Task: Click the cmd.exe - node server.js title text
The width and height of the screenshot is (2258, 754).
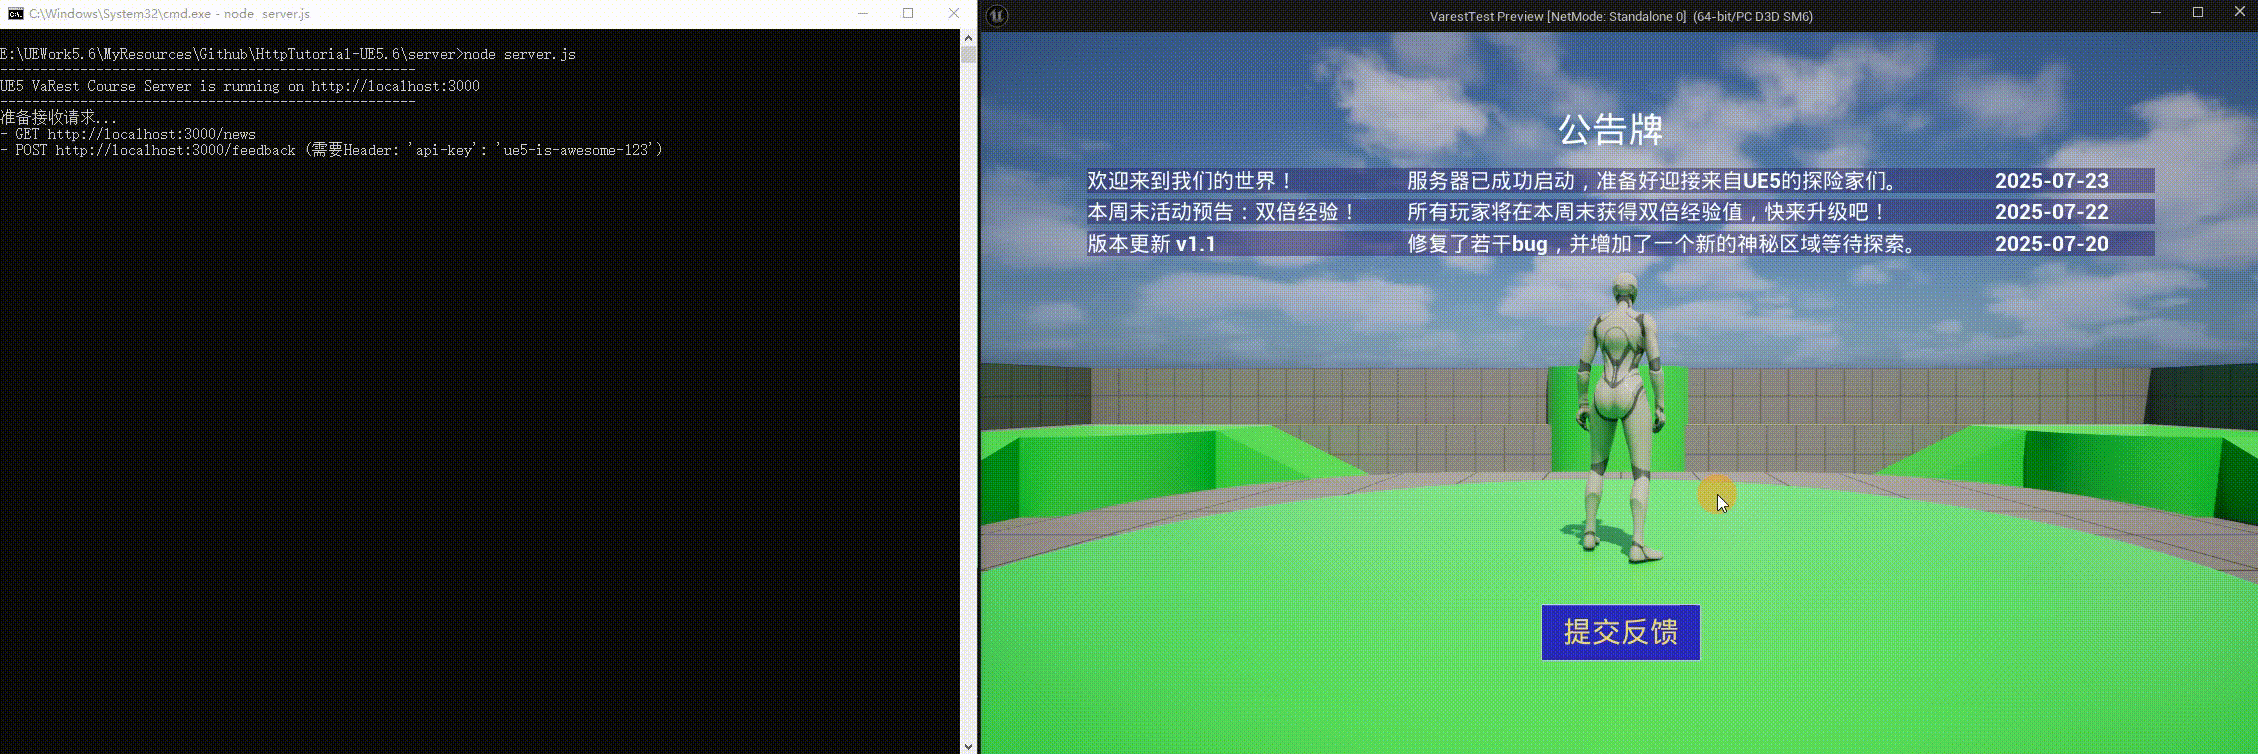Action: [169, 14]
